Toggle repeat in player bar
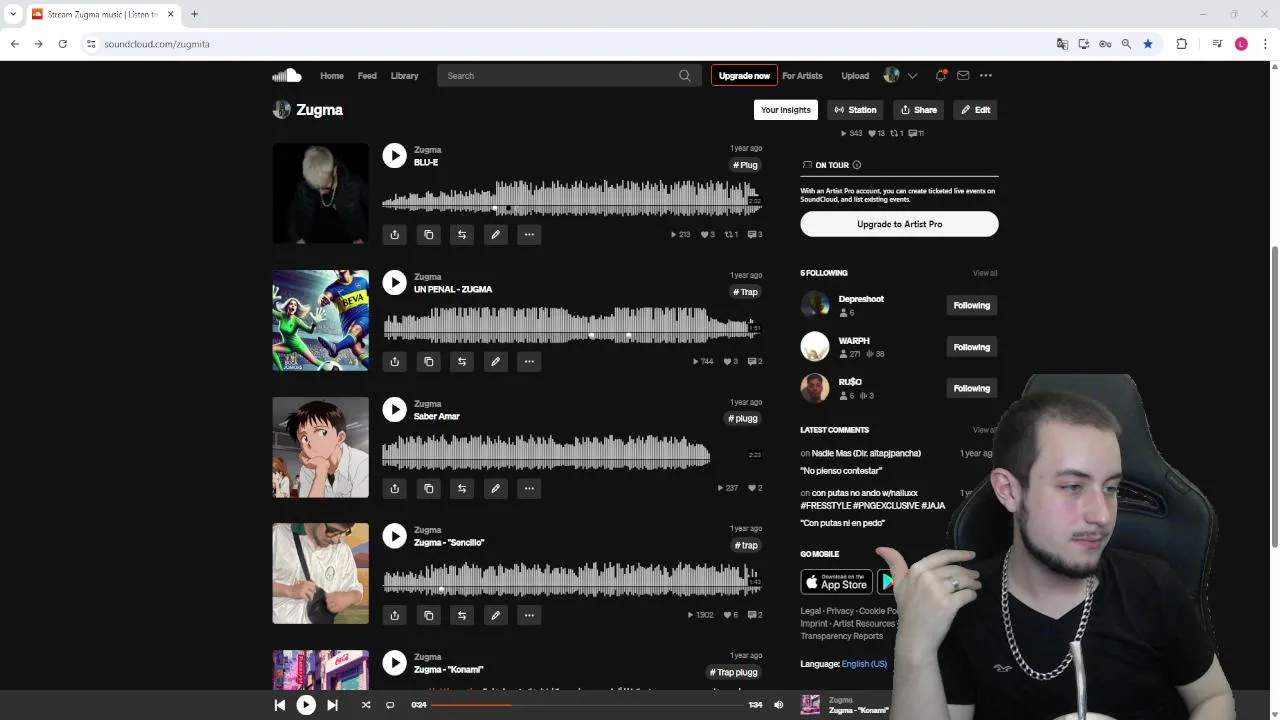The image size is (1280, 720). click(390, 705)
